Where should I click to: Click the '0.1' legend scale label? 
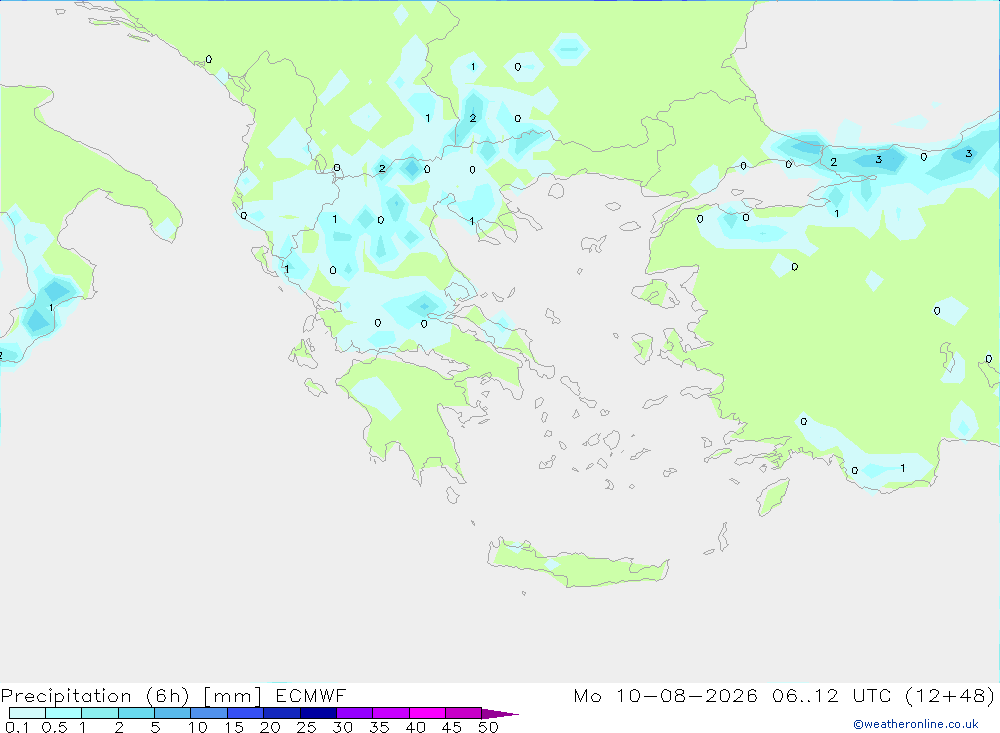click(x=17, y=727)
